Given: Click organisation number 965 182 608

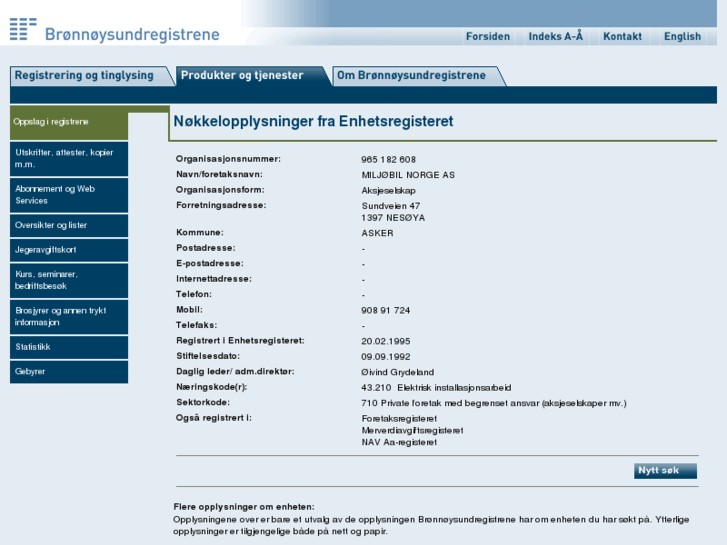Looking at the screenshot, I should point(389,160).
